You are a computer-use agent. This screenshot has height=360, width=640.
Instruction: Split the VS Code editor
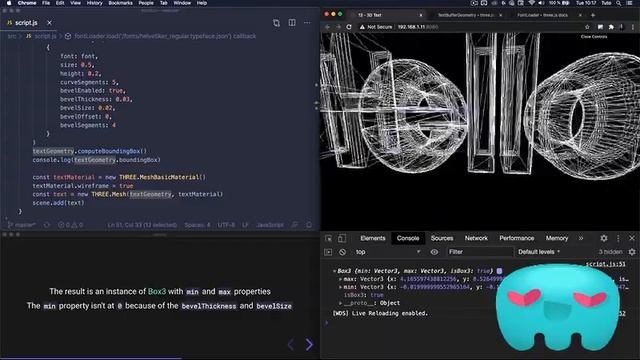(292, 23)
